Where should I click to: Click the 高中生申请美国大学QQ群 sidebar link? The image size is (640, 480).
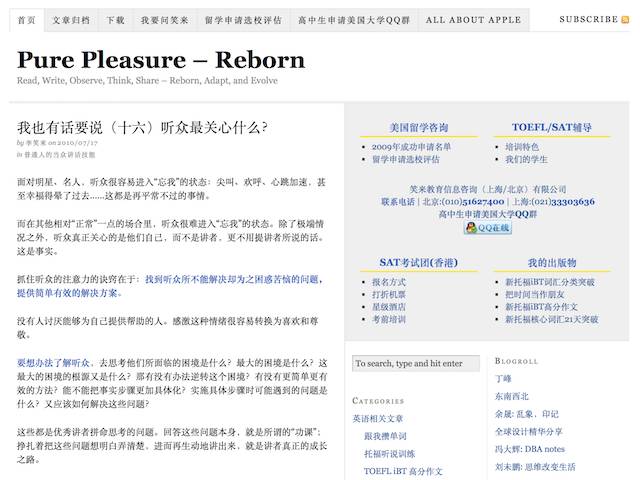click(x=487, y=213)
